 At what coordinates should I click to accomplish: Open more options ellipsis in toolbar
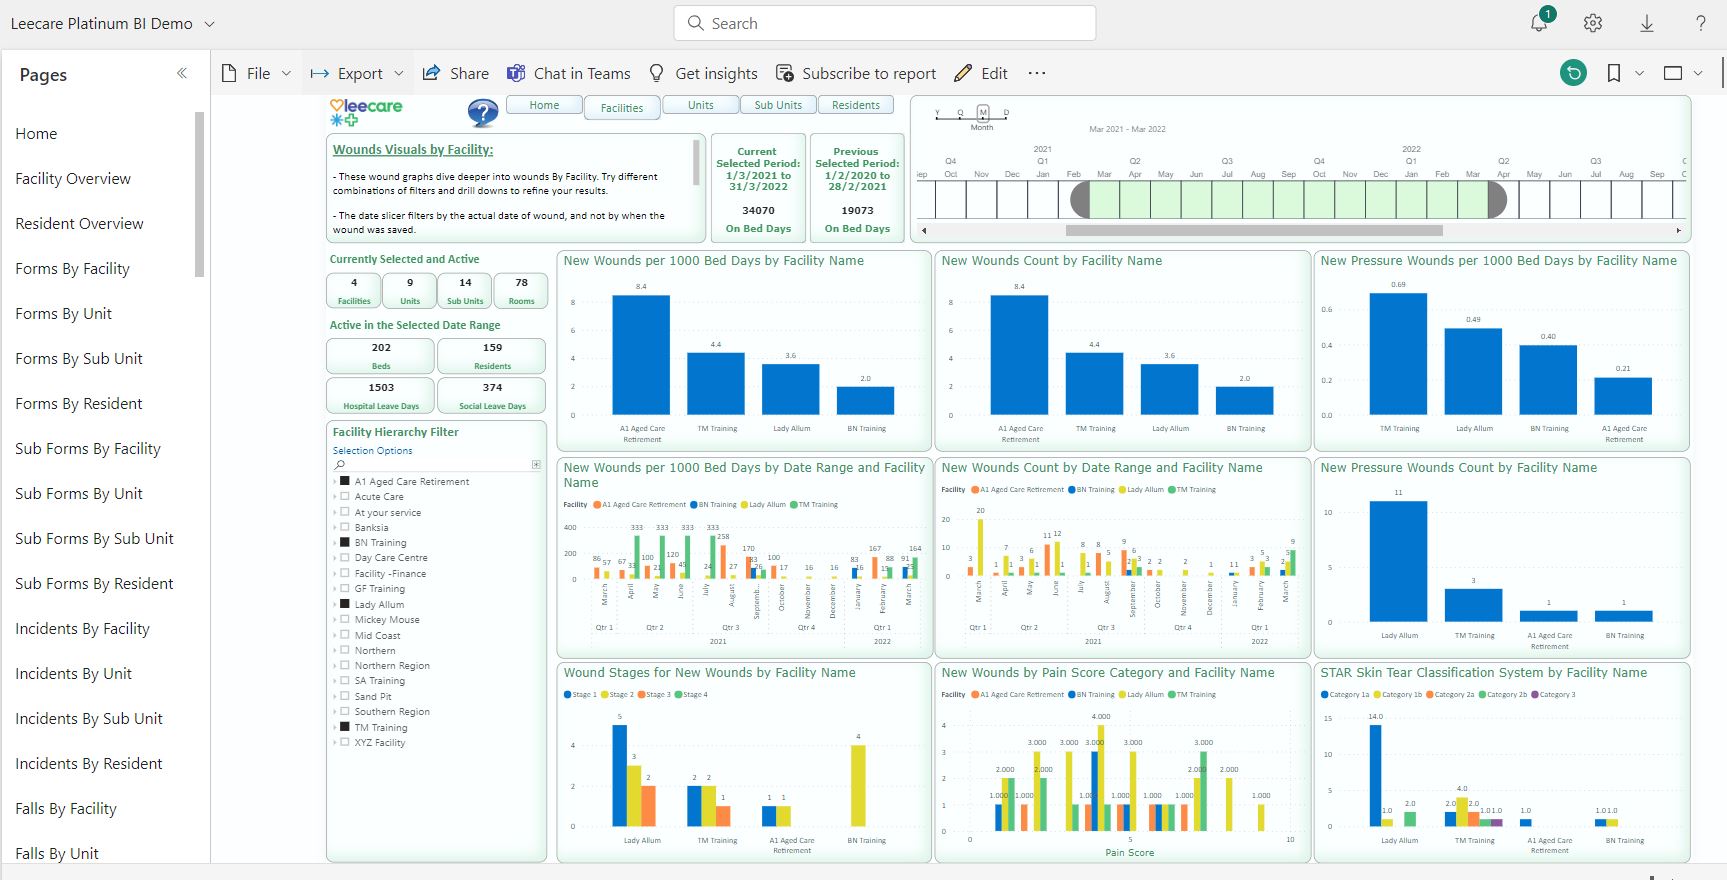[x=1037, y=73]
